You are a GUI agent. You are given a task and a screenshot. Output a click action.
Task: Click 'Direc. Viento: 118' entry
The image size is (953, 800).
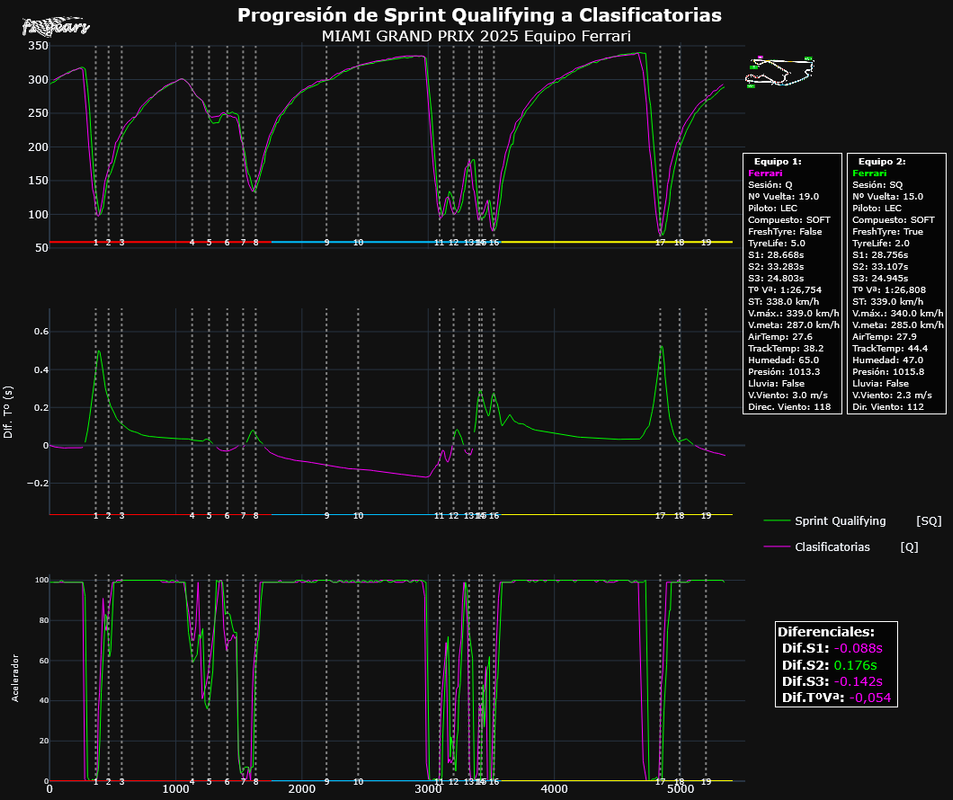pos(790,407)
